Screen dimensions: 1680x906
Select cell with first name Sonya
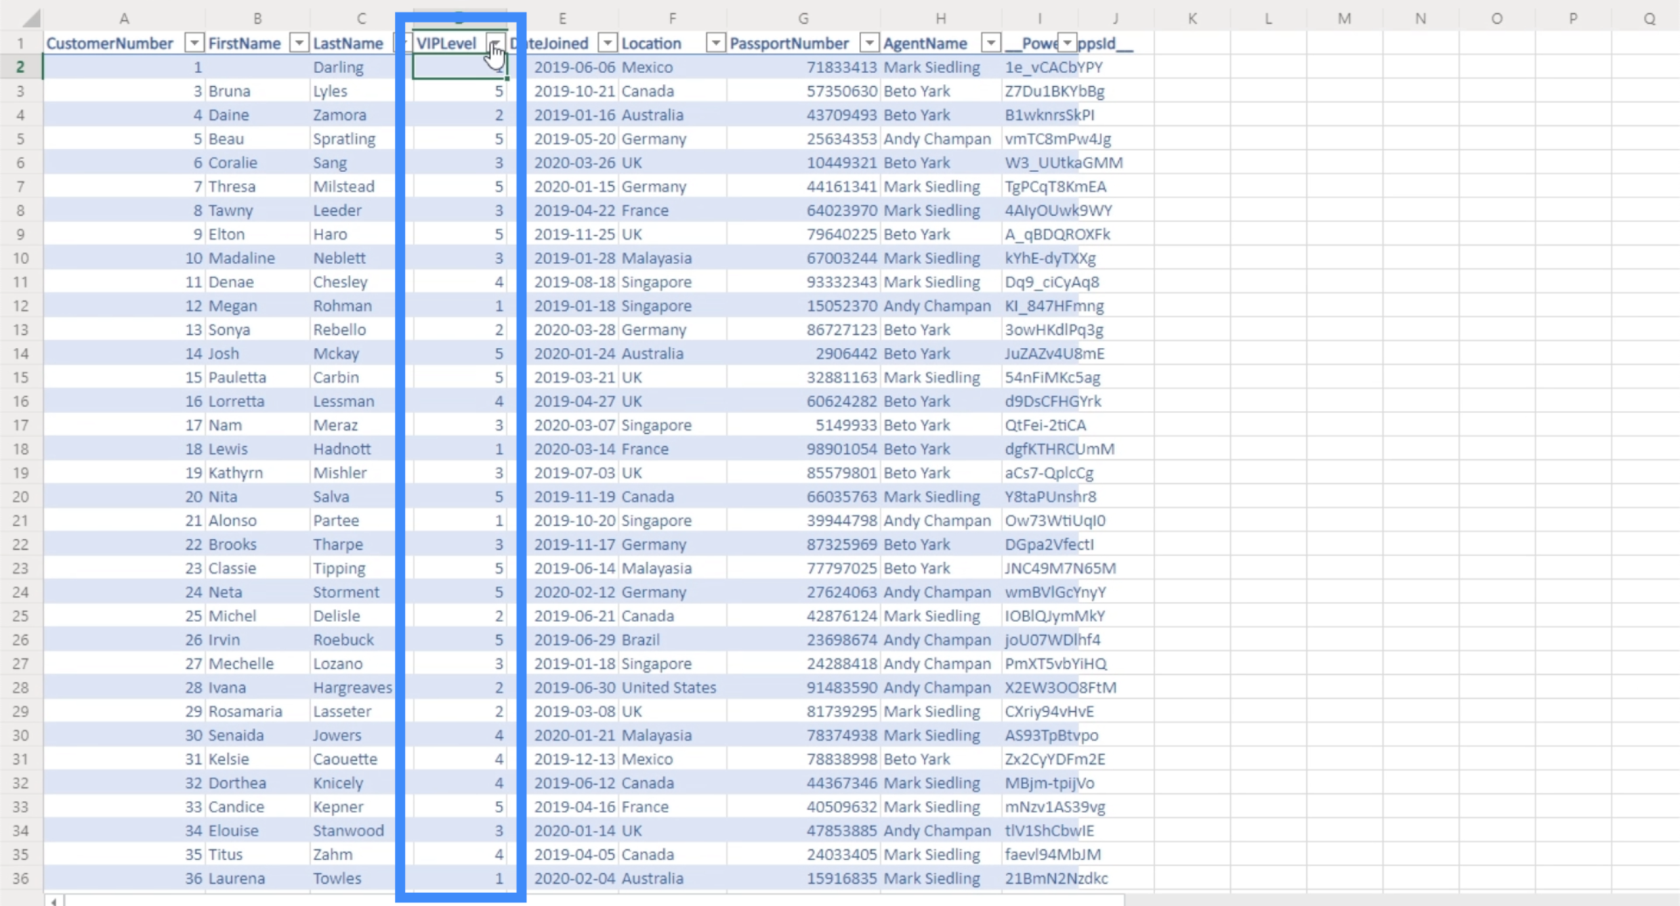(257, 330)
